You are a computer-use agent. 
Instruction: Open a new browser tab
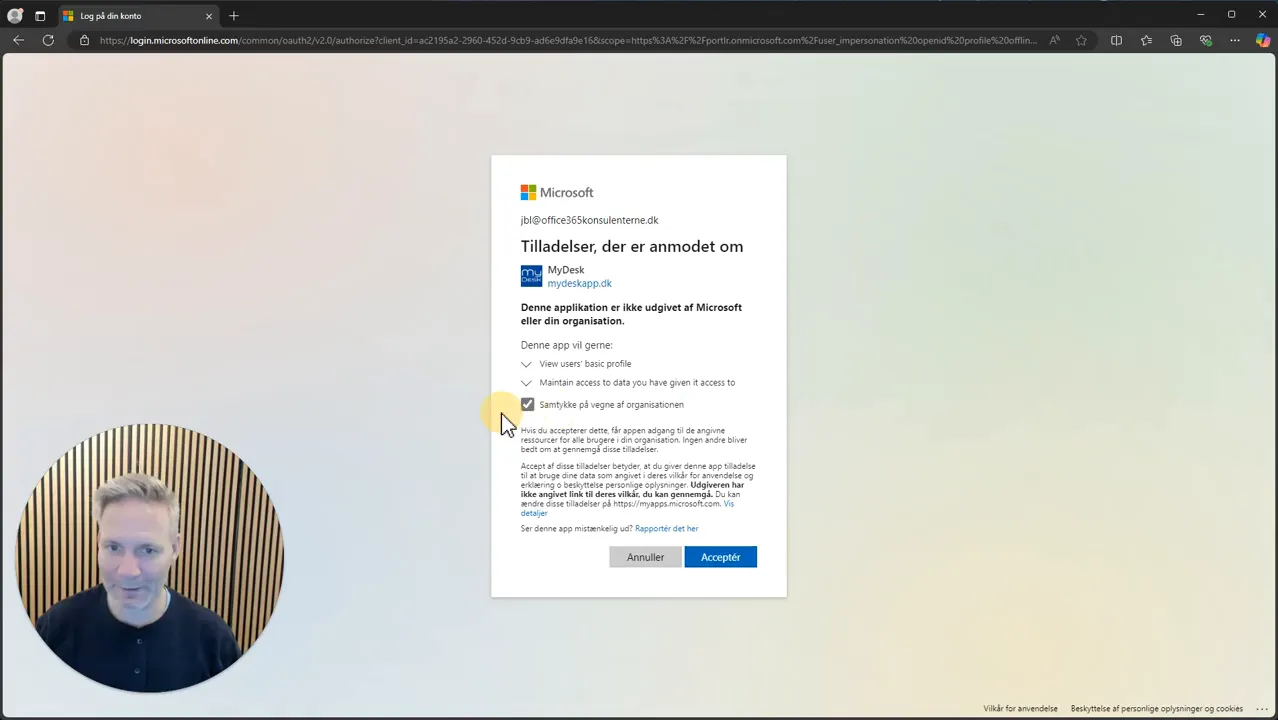(234, 16)
